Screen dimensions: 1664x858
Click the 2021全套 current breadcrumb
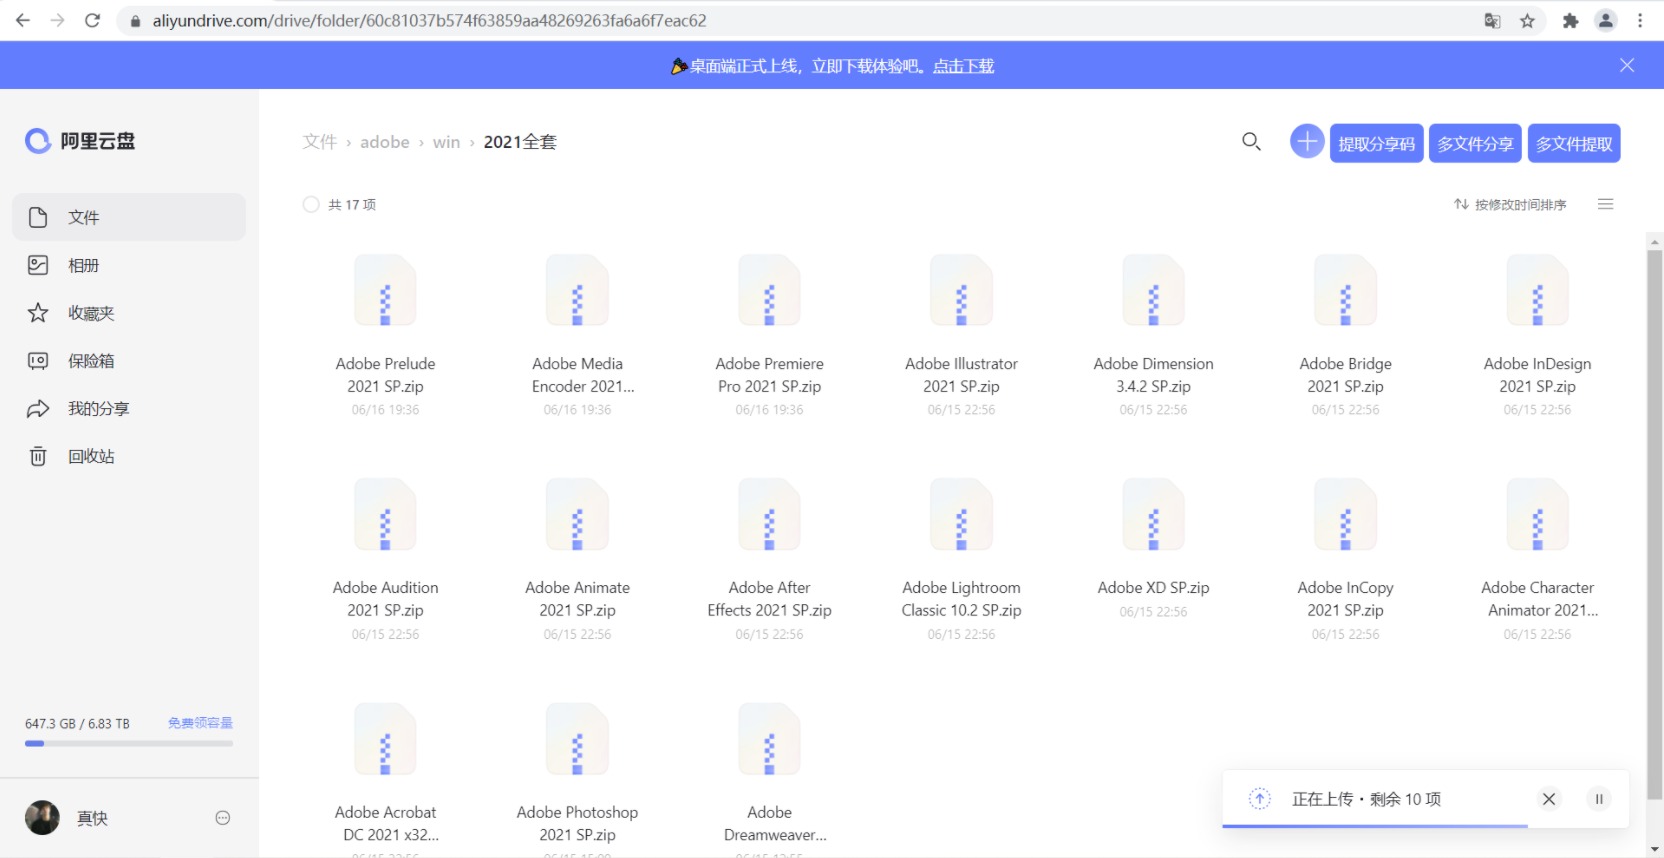point(520,142)
